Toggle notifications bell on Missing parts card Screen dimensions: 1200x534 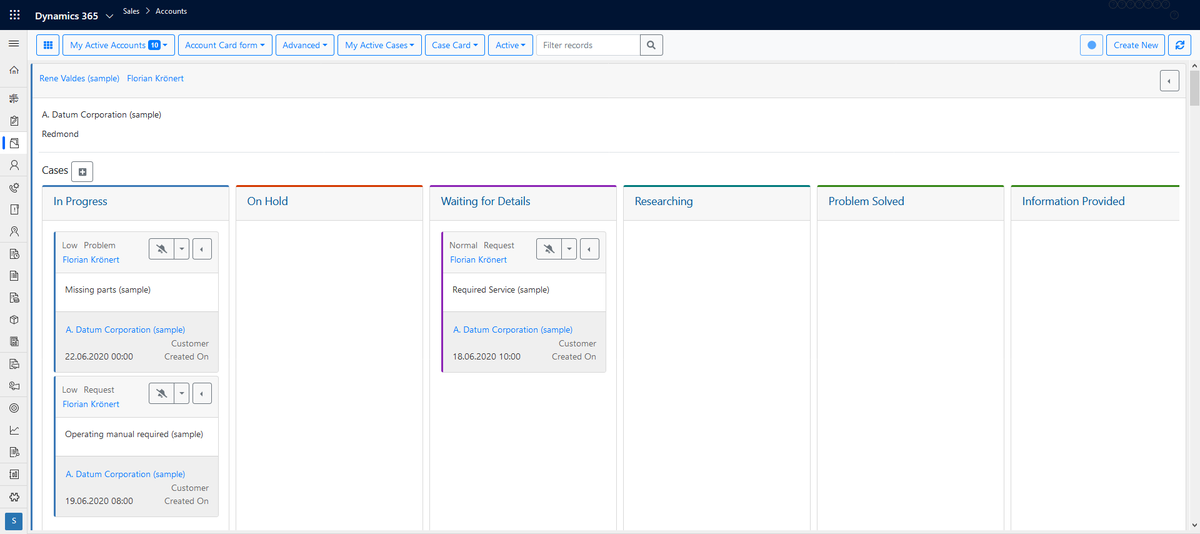point(160,249)
